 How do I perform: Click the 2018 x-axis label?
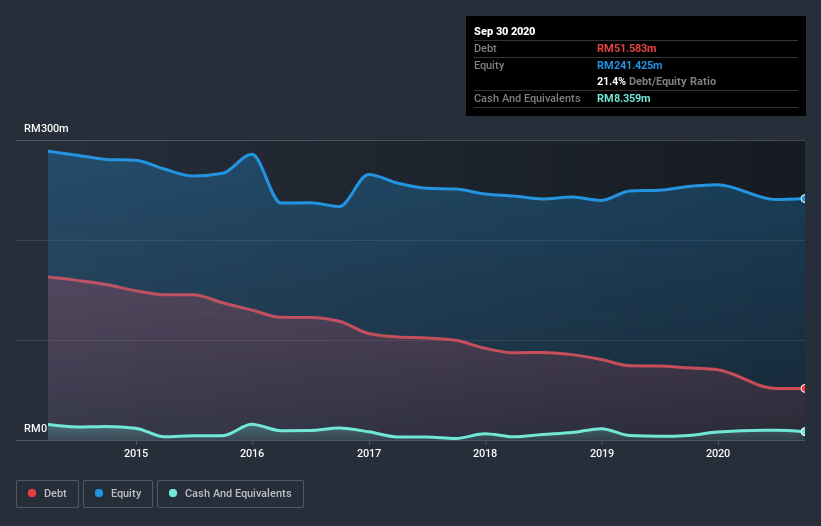click(x=485, y=453)
